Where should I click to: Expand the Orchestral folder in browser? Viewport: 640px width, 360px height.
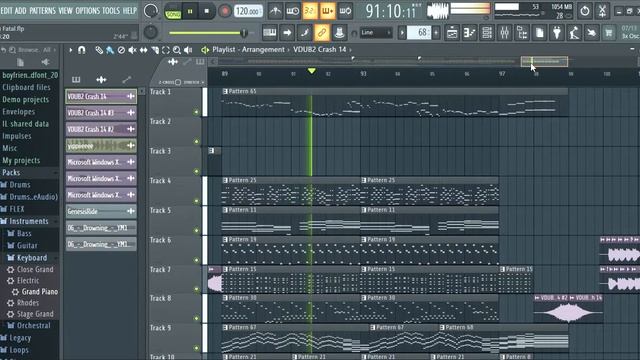point(33,326)
